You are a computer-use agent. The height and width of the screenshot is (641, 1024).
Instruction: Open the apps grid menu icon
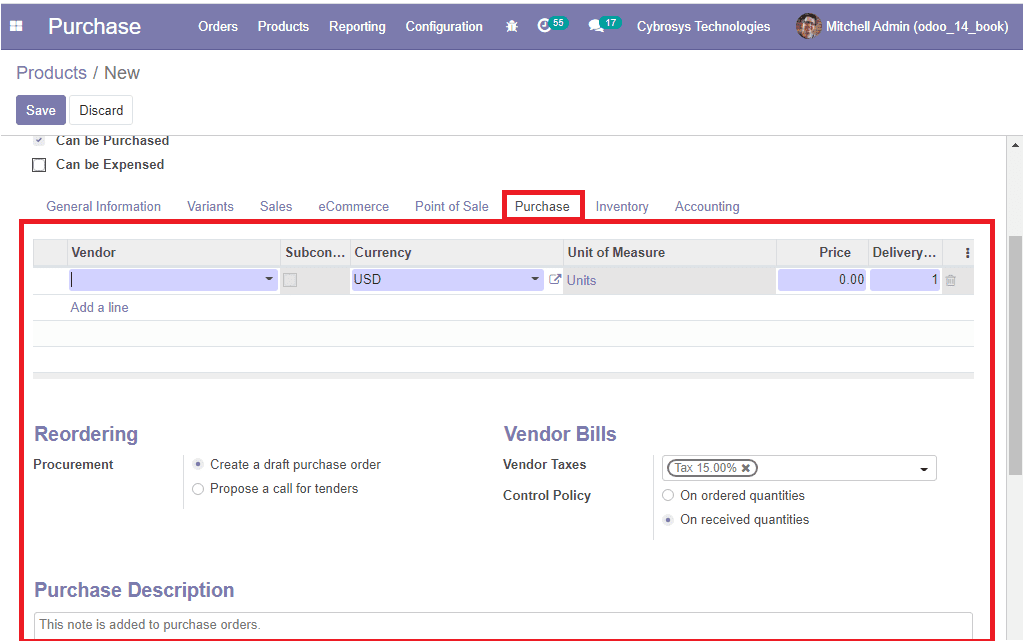(x=16, y=27)
